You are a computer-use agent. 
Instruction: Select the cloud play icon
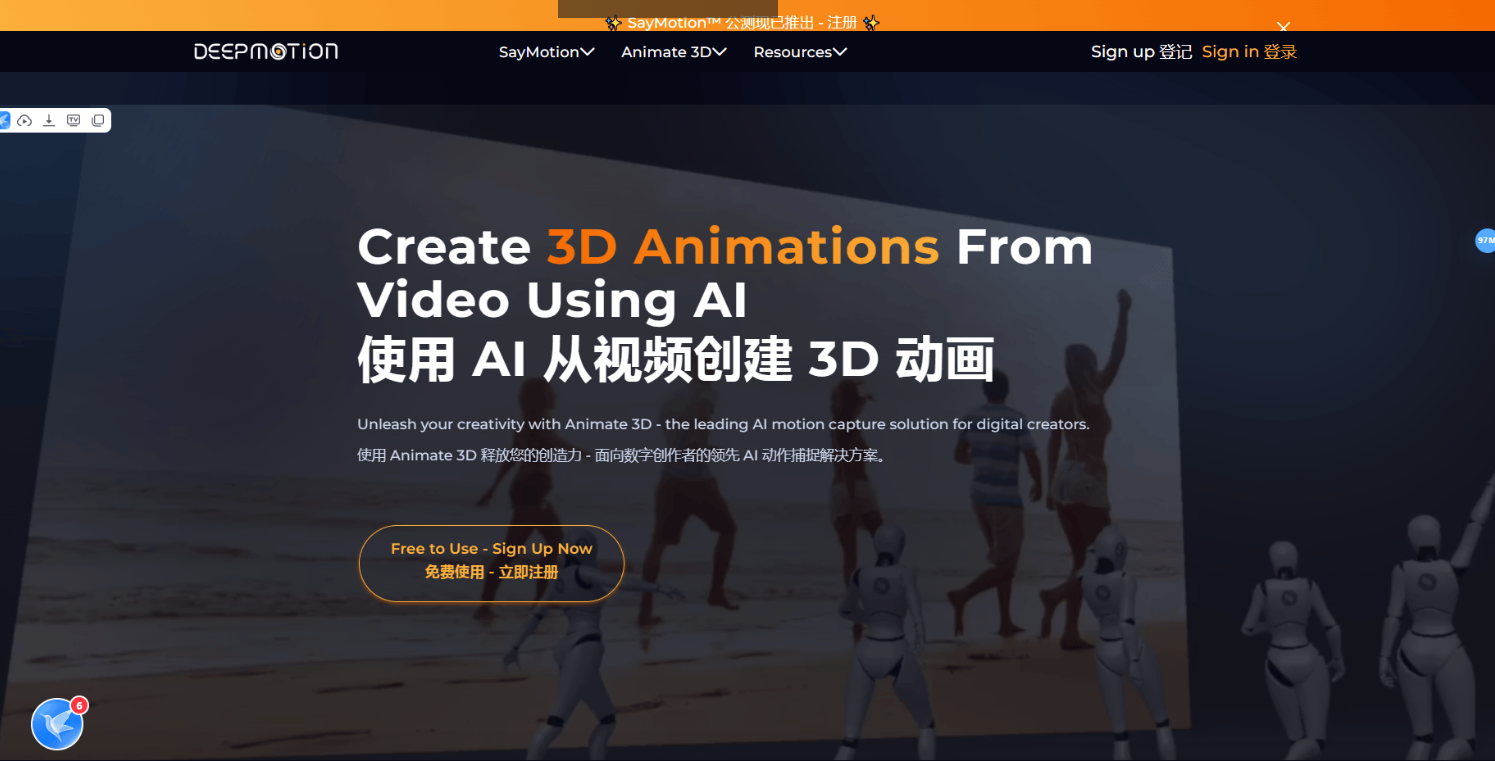[26, 120]
